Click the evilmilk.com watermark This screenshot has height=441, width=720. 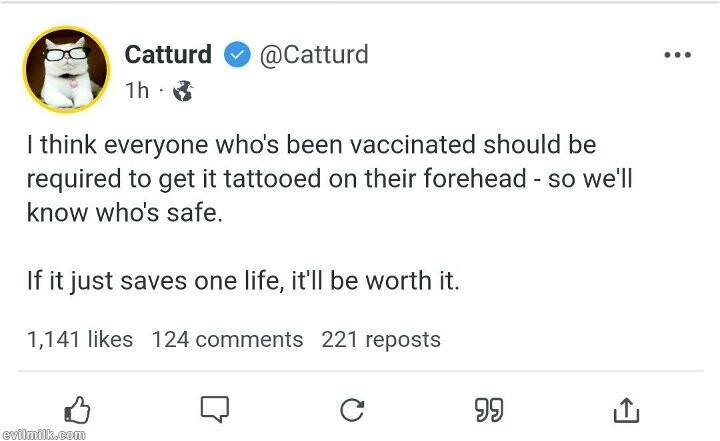pos(43,435)
